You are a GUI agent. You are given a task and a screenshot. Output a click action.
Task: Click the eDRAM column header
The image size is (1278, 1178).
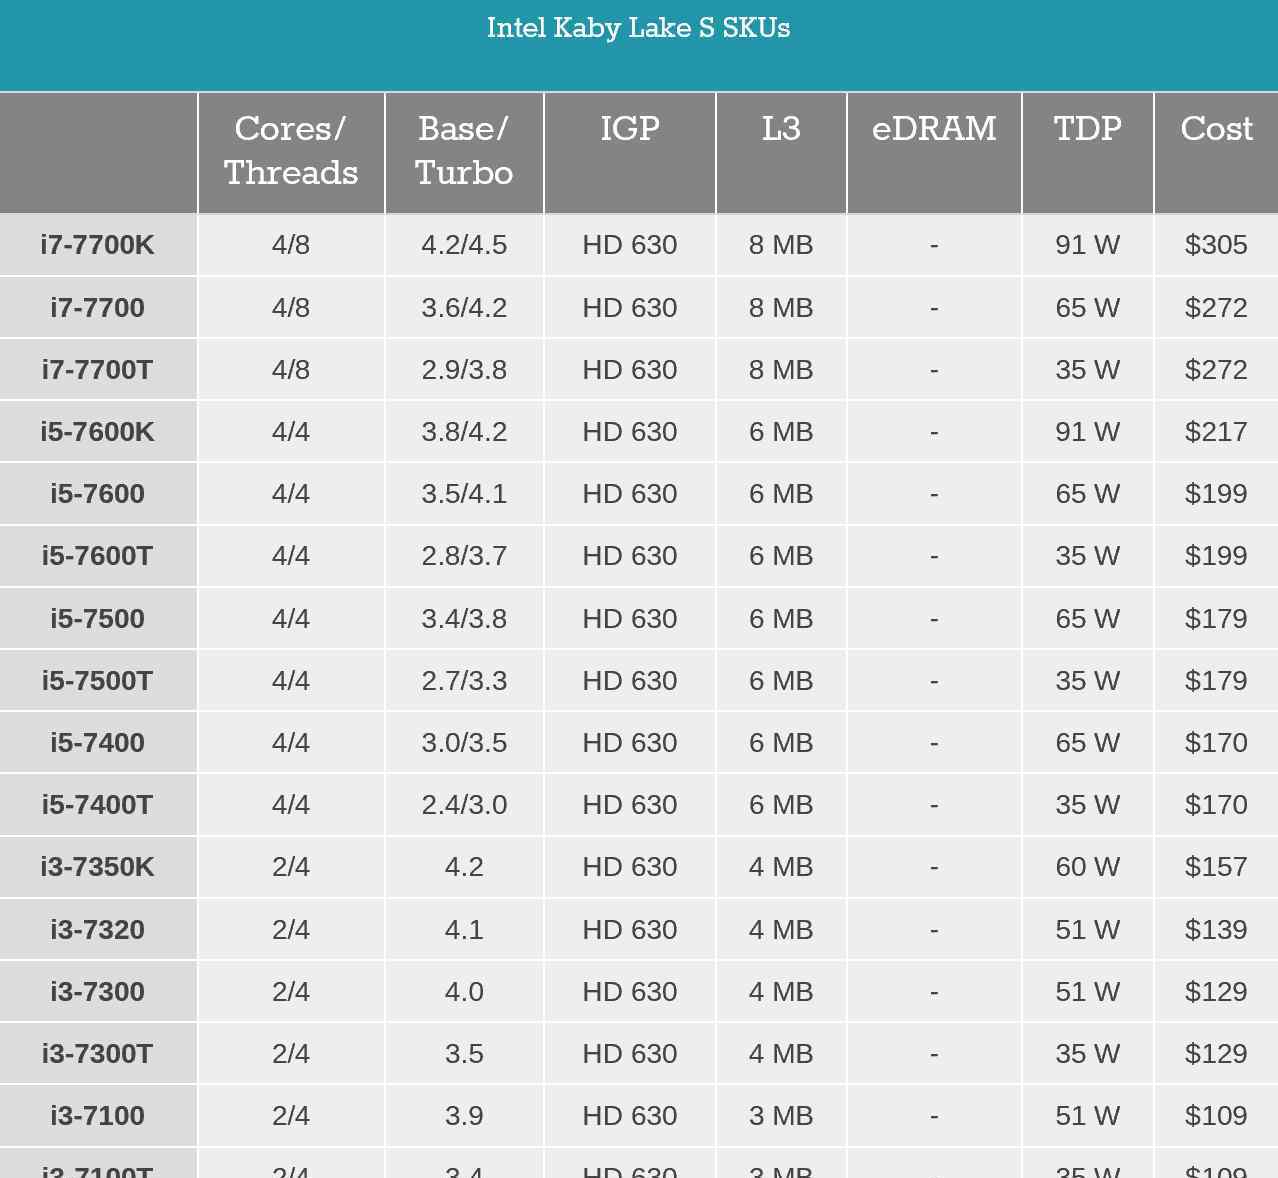934,152
